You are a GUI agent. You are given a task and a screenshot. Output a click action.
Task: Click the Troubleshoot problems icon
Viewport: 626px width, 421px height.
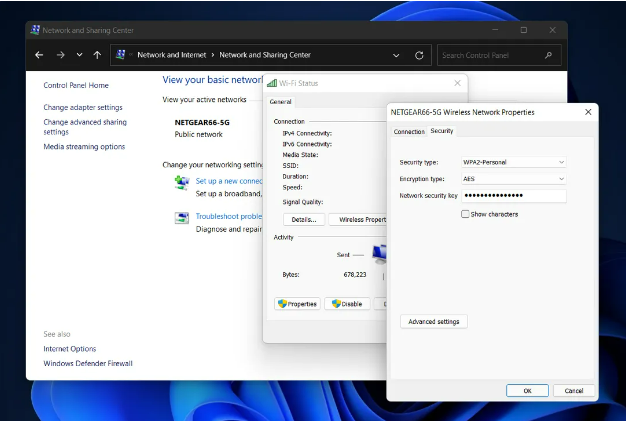click(181, 217)
